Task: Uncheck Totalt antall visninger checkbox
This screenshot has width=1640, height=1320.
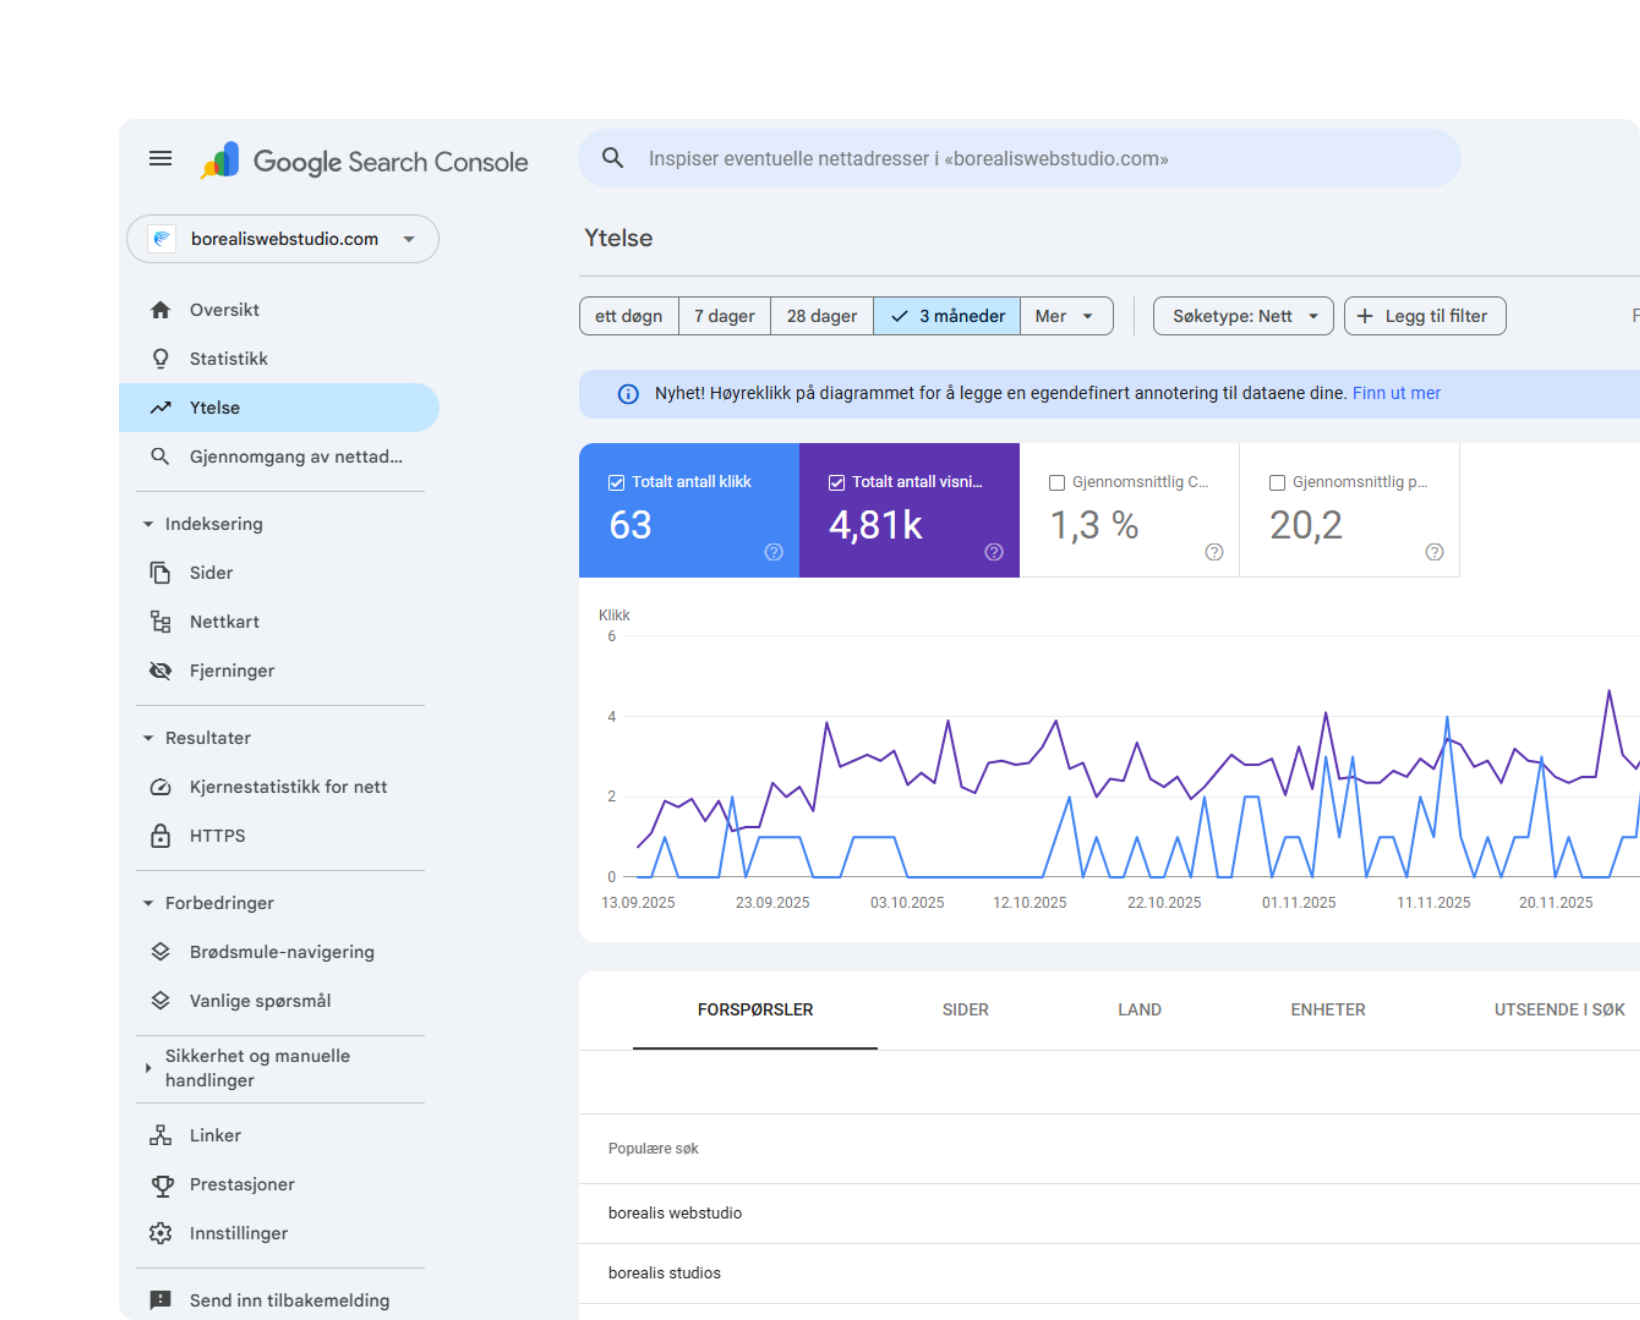Action: click(837, 483)
